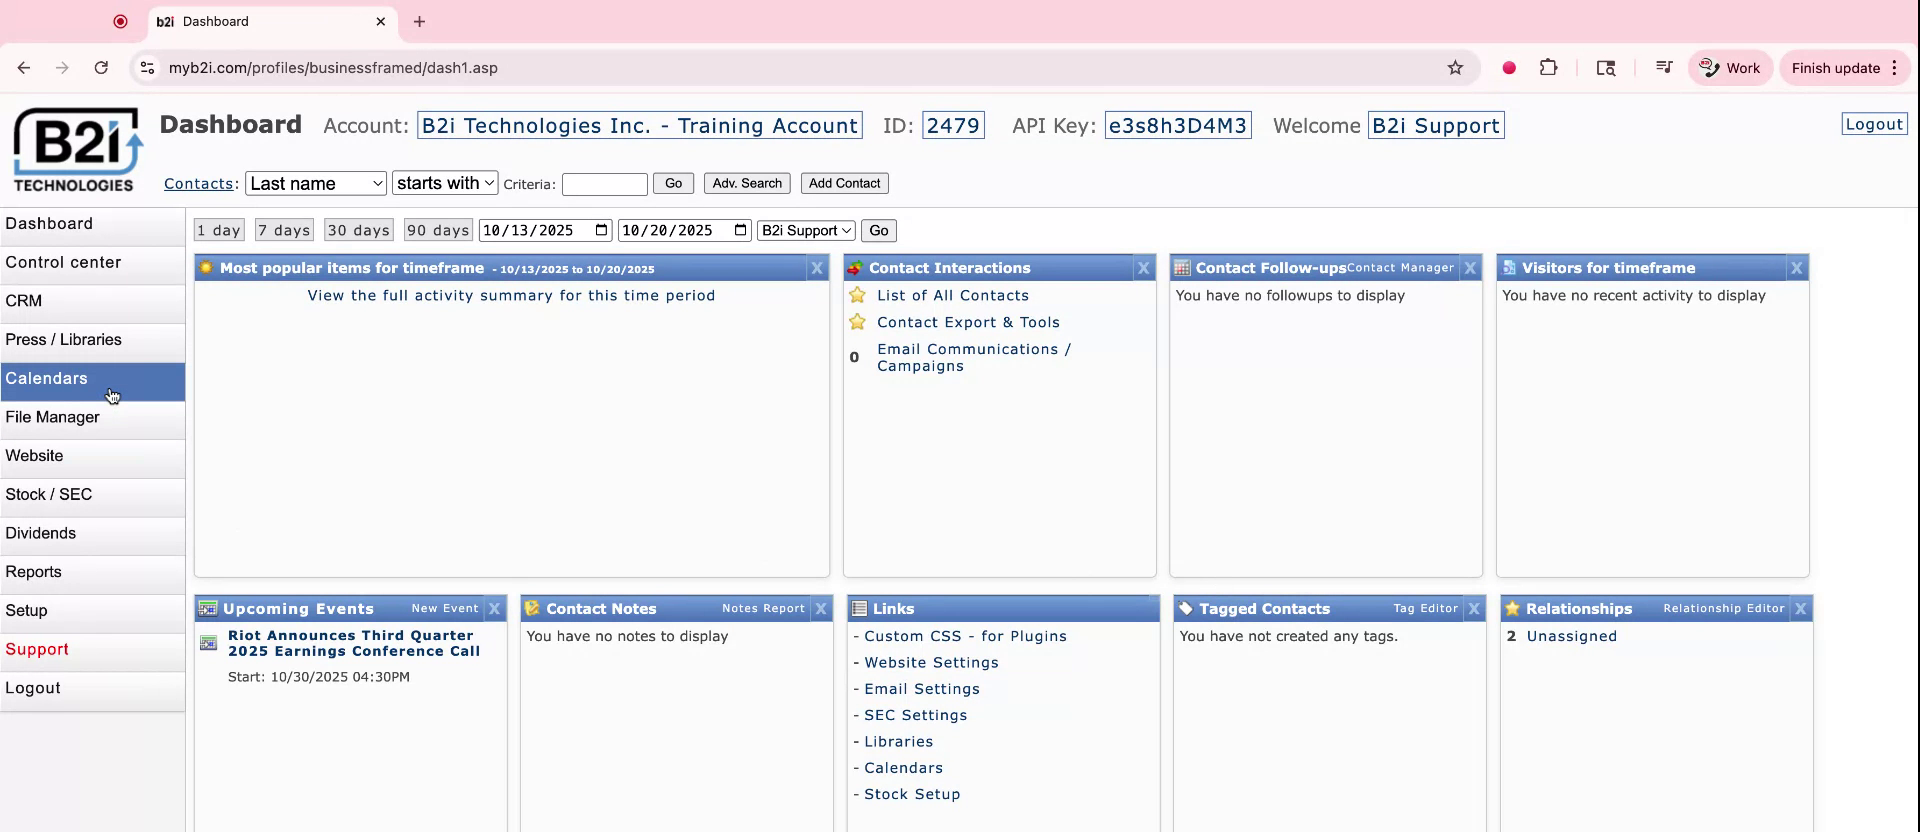Click the event icon beside Riot Announces
Screen dimensions: 1920x832
point(208,643)
